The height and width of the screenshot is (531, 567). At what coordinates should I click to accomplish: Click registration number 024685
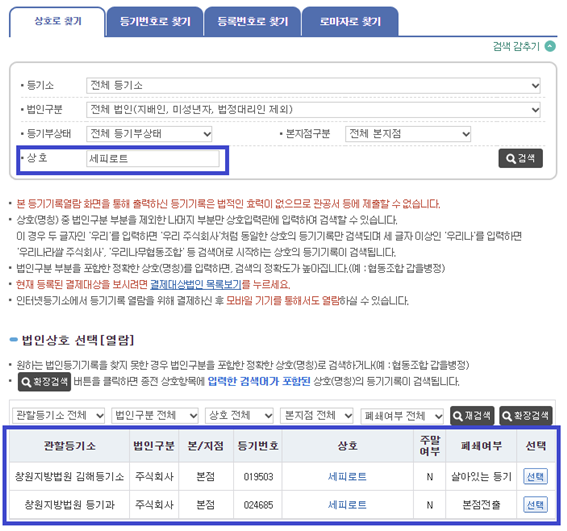pos(258,505)
